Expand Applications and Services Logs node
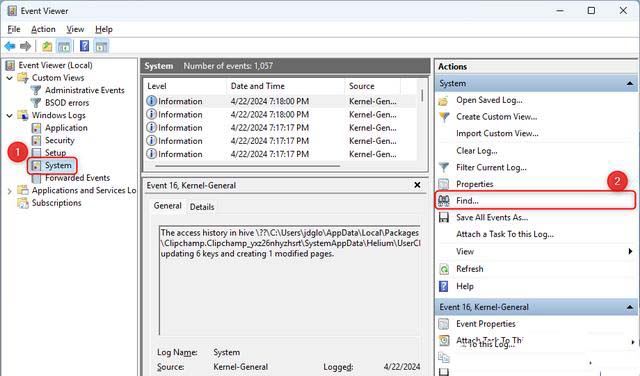This screenshot has height=376, width=640. 10,191
